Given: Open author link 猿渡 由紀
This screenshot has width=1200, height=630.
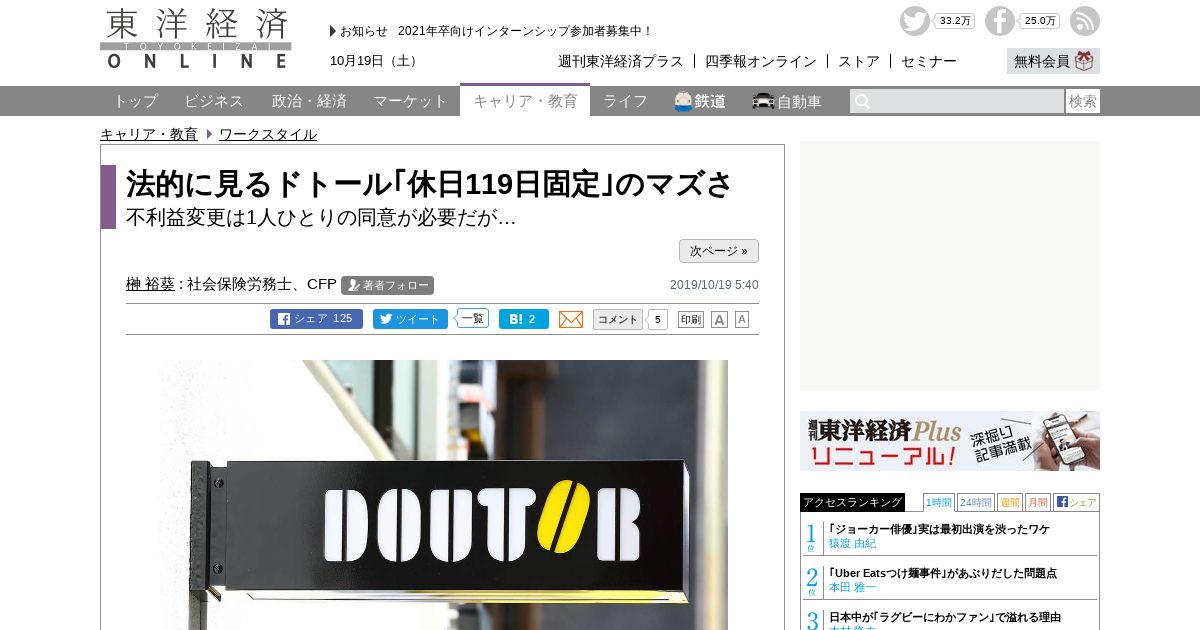Looking at the screenshot, I should (x=852, y=543).
